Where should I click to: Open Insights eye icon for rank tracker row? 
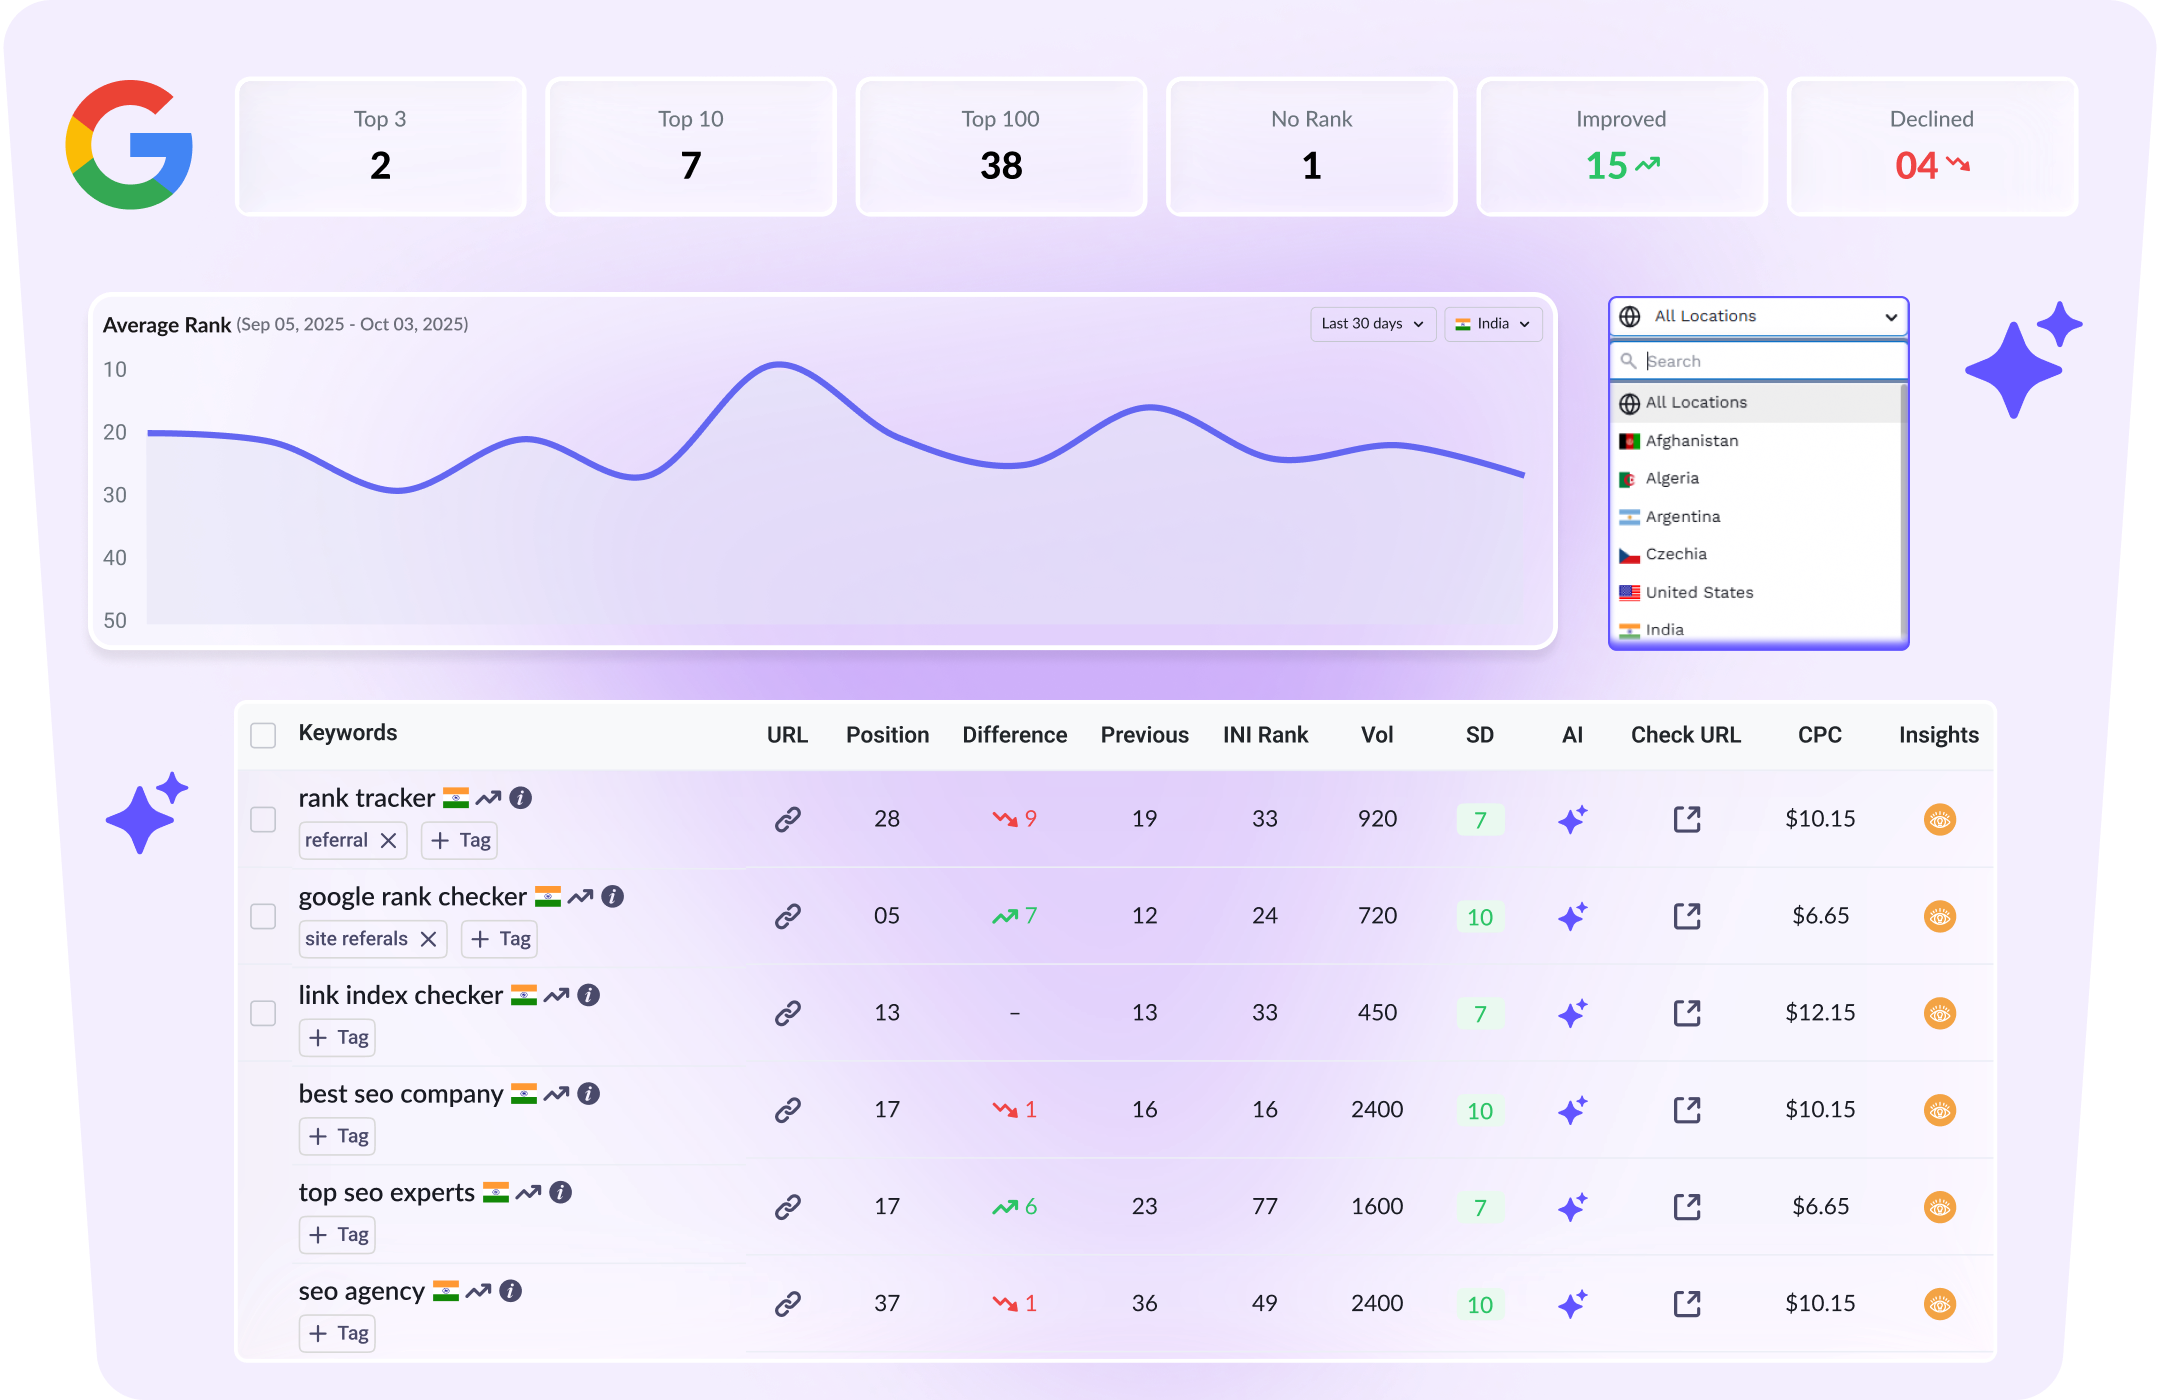(1939, 820)
